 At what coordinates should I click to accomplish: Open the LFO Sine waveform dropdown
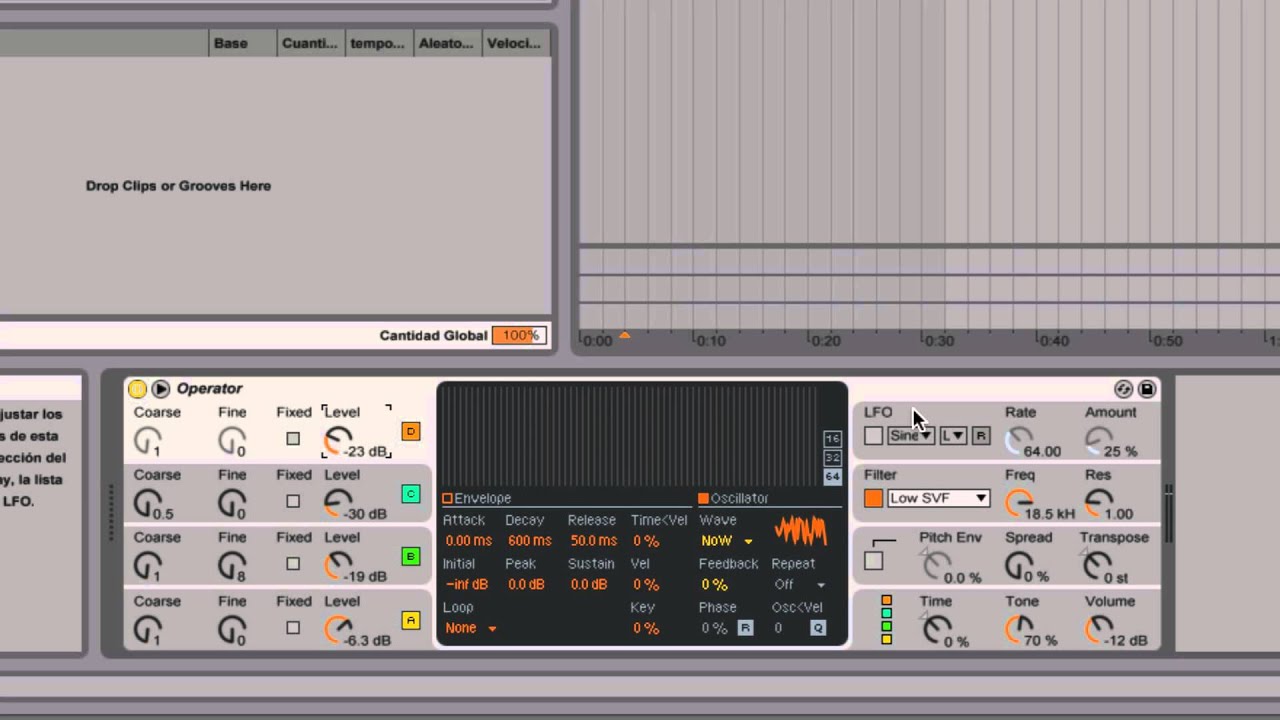[910, 436]
